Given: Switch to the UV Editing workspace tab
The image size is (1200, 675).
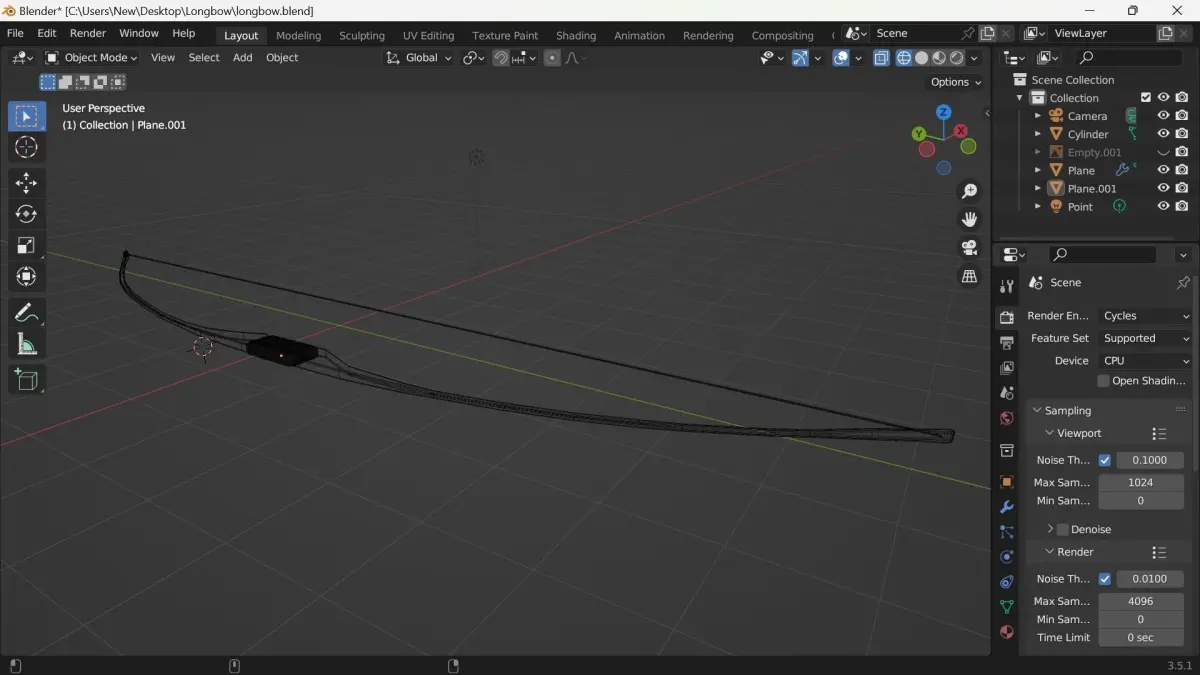Looking at the screenshot, I should pyautogui.click(x=428, y=35).
